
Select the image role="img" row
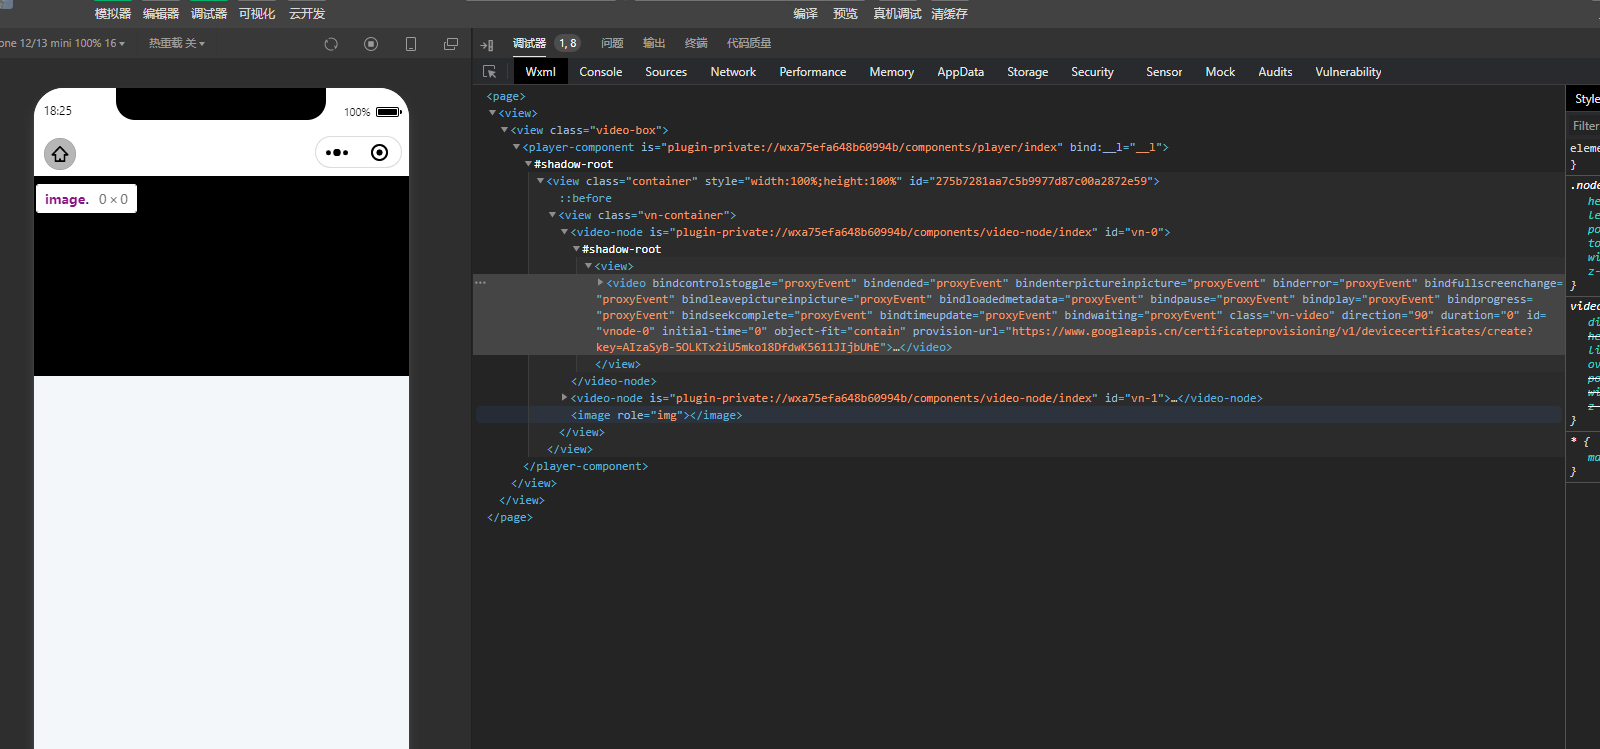pyautogui.click(x=1018, y=415)
